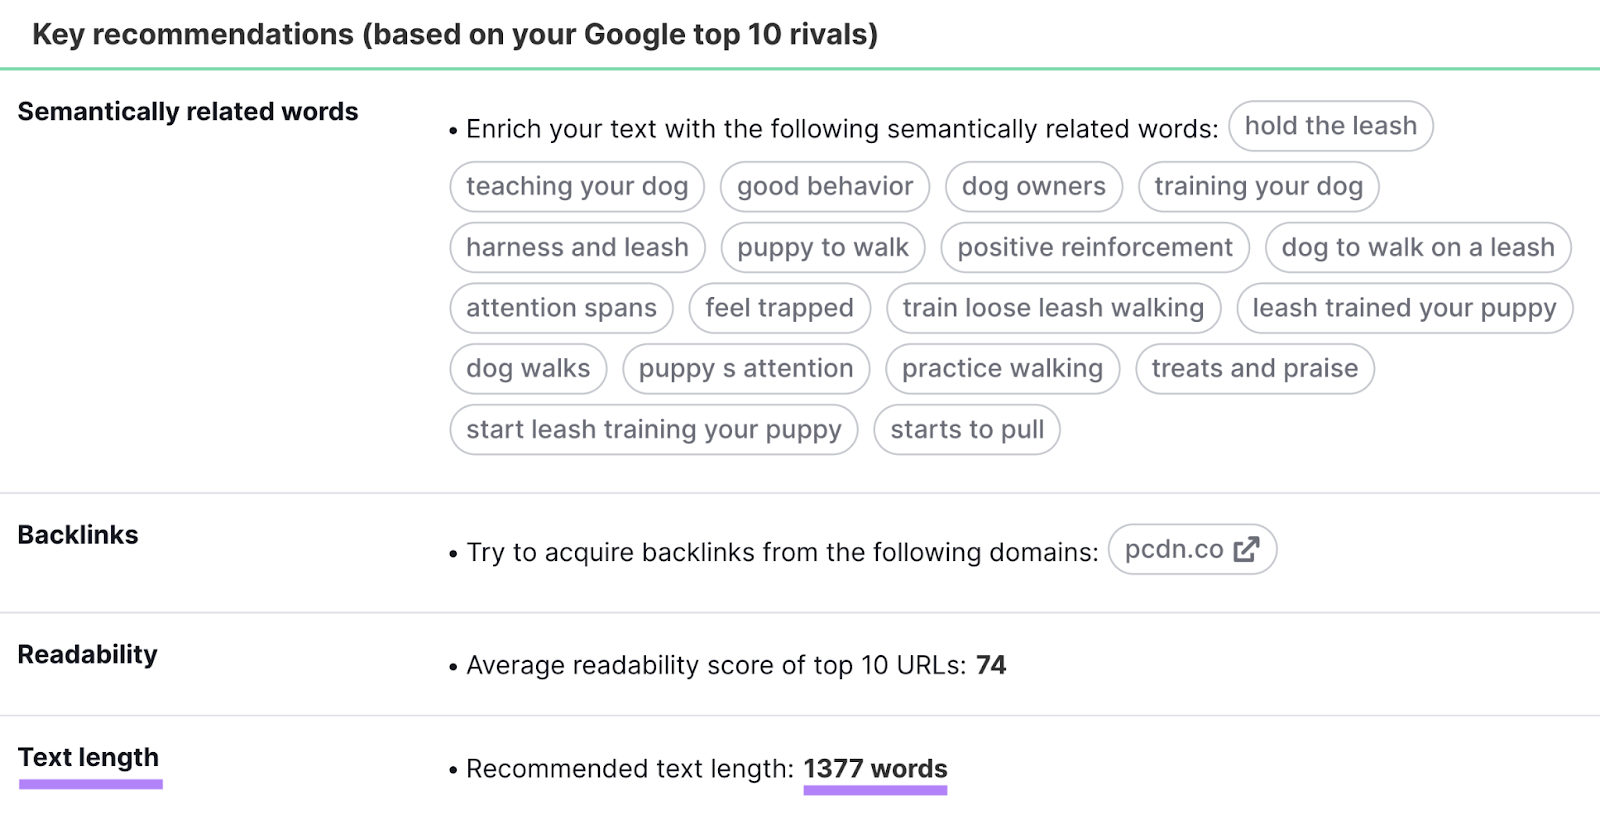Select the 'treats and praise' keyword
1600x816 pixels.
pyautogui.click(x=1254, y=369)
